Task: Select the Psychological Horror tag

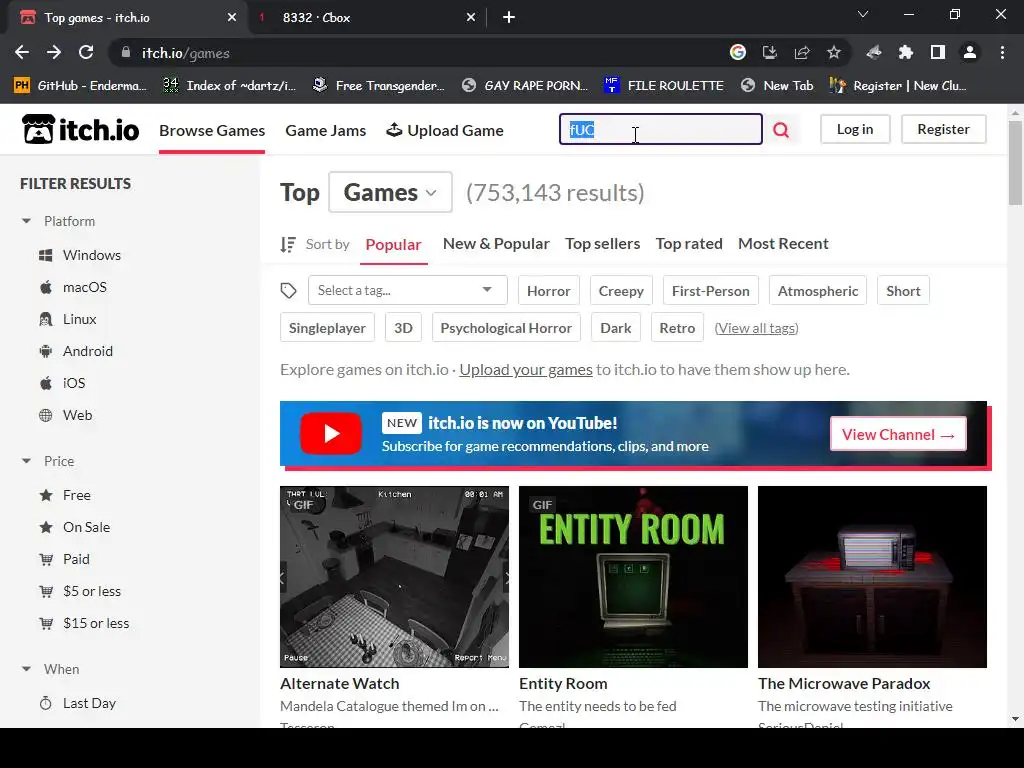Action: click(506, 328)
